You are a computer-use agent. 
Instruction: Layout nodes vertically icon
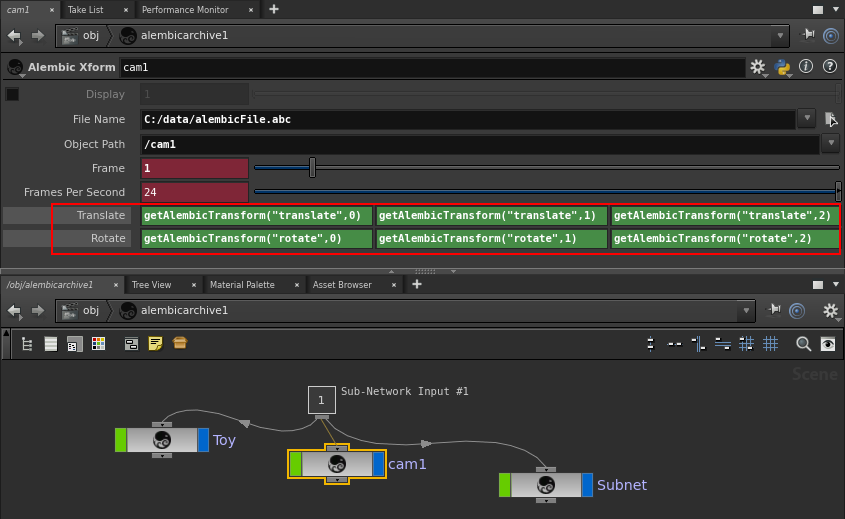tap(650, 344)
